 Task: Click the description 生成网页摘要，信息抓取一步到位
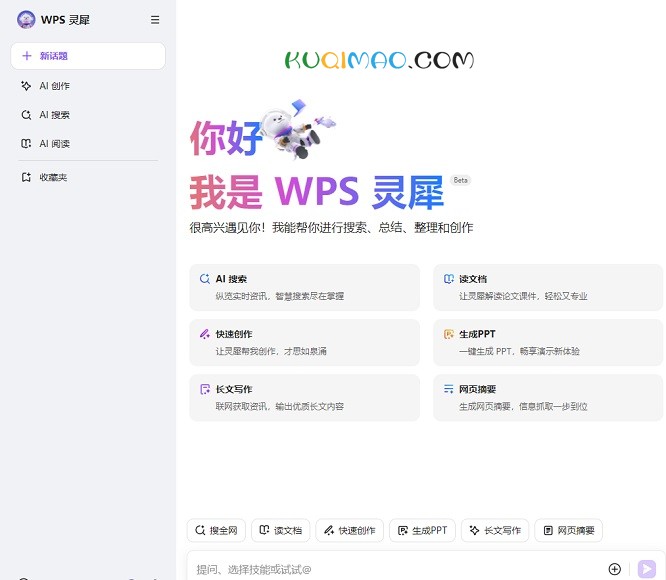(x=523, y=406)
